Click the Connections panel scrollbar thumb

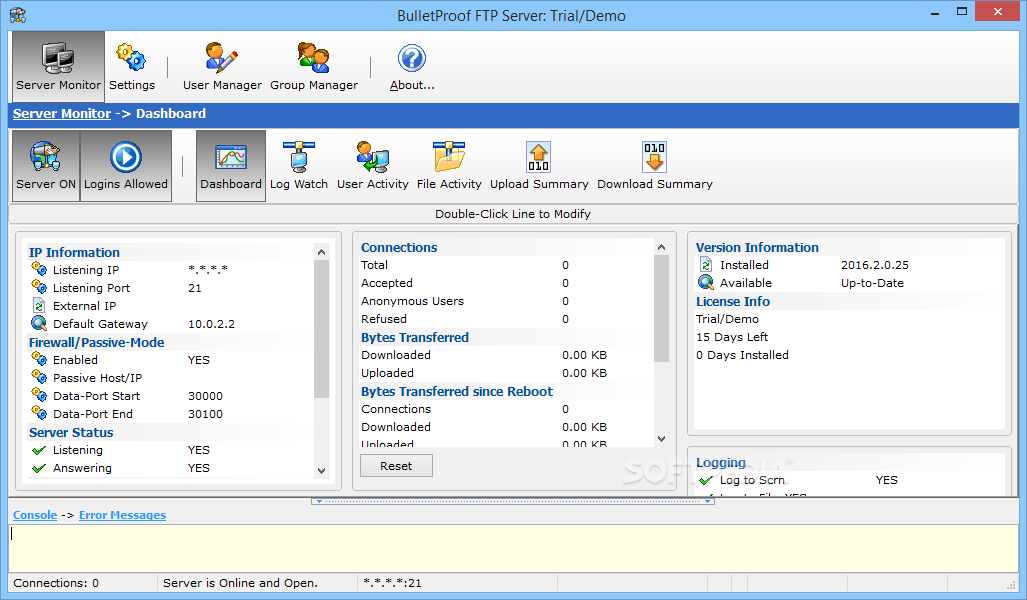point(662,309)
